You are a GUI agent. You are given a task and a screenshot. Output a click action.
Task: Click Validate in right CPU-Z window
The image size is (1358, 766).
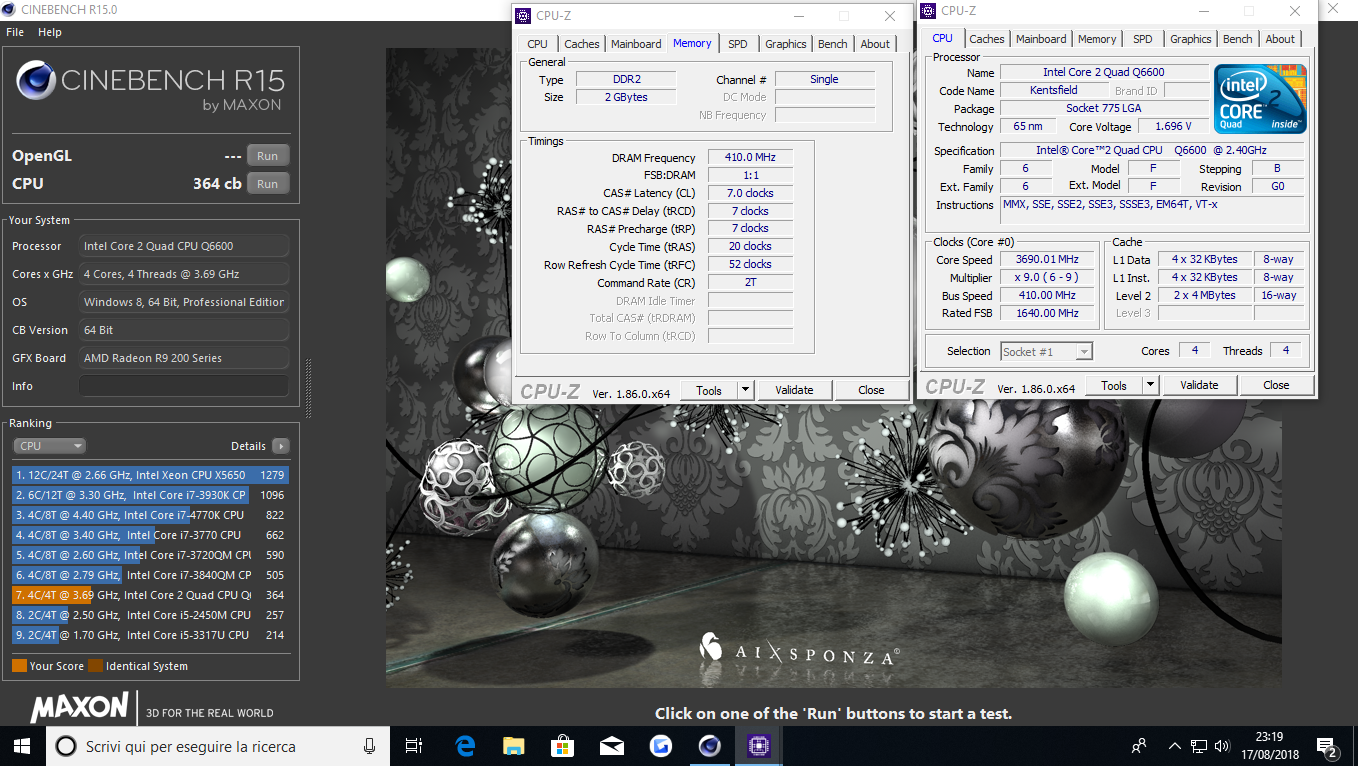tap(1199, 385)
